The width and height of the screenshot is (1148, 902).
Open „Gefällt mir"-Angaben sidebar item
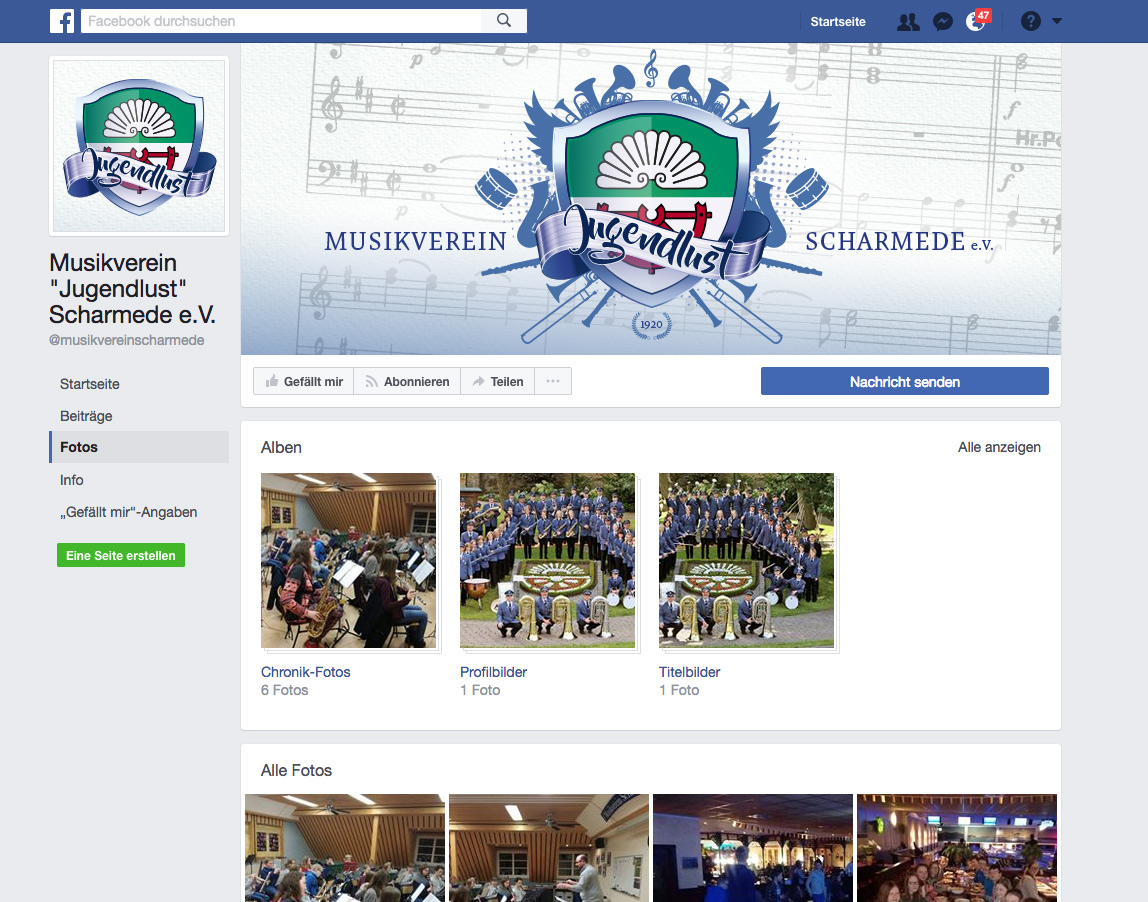tap(129, 512)
